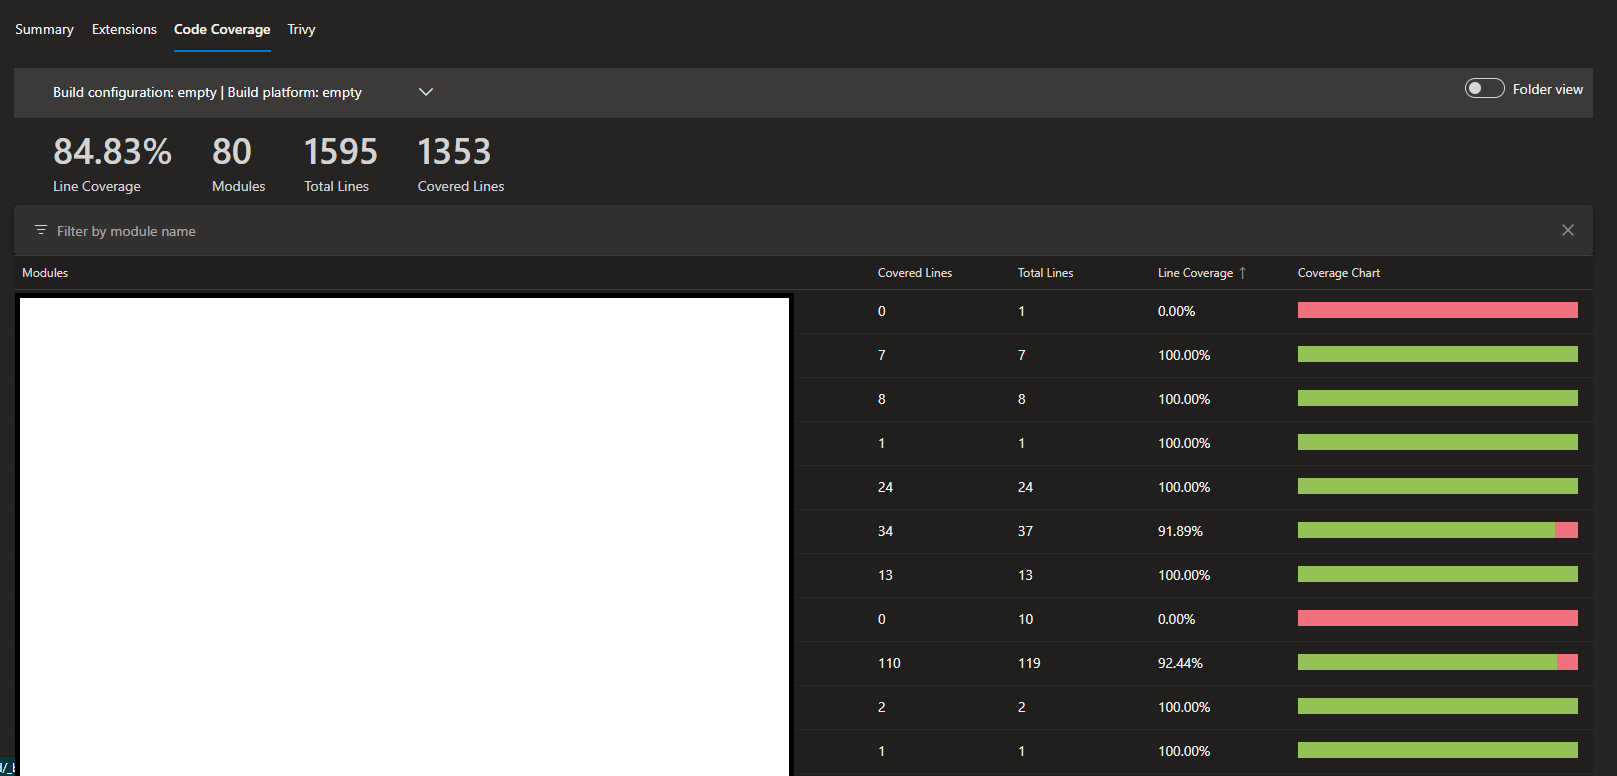The image size is (1617, 776).
Task: Sort by the Line Coverage column header
Action: pyautogui.click(x=1195, y=272)
